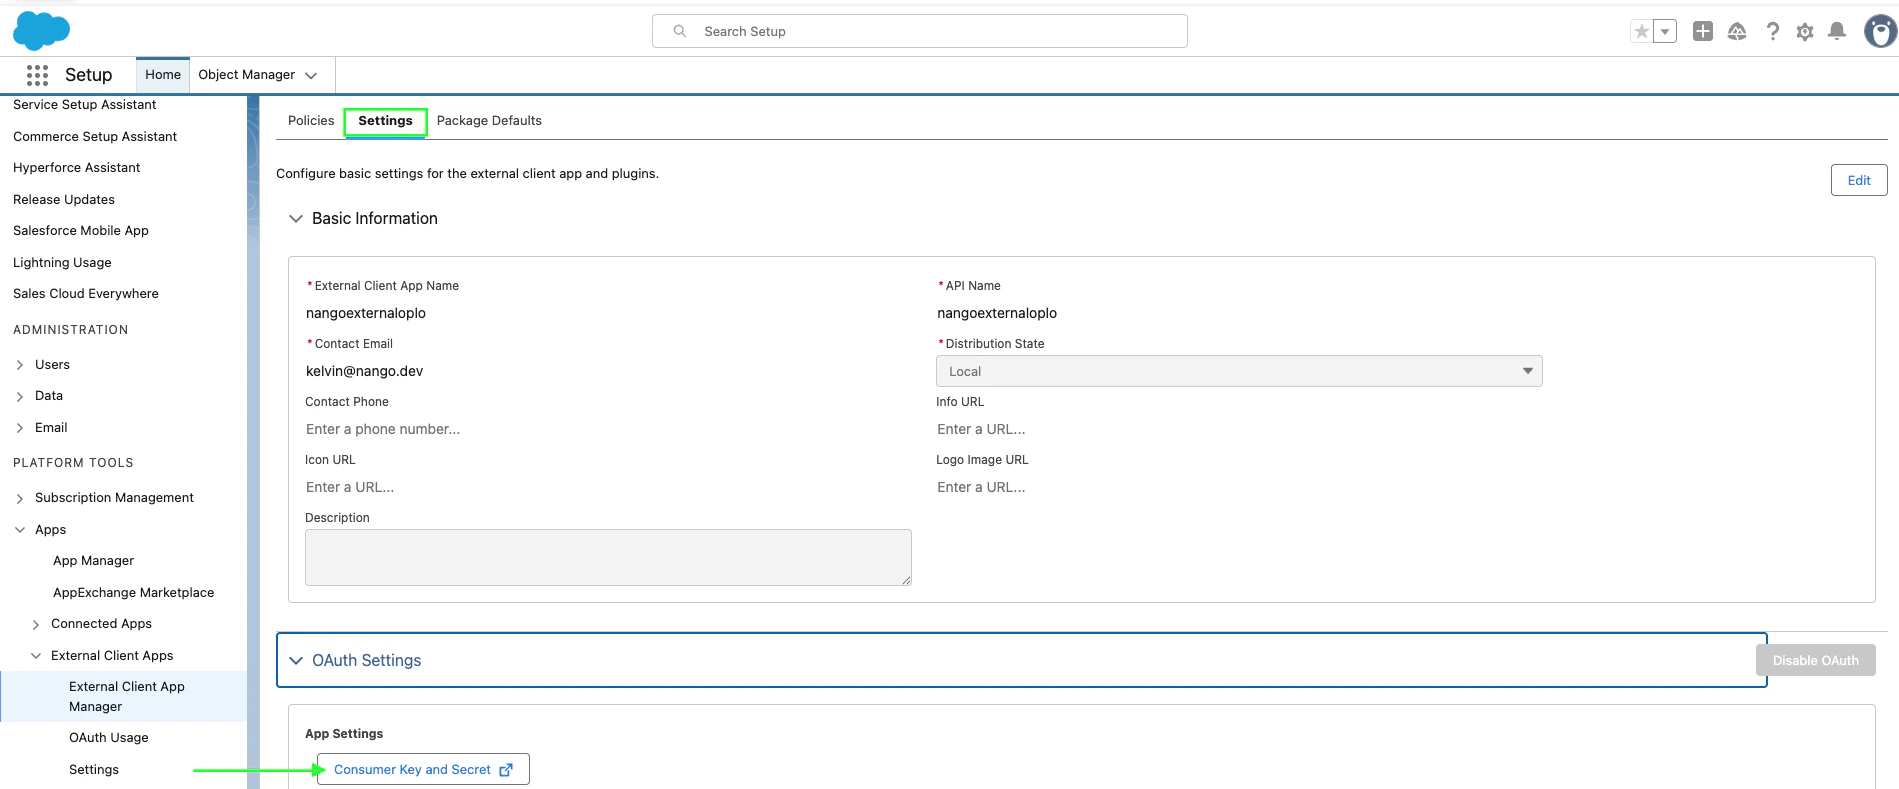1899x789 pixels.
Task: Expand the Object Manager chevron menu
Action: click(x=311, y=76)
